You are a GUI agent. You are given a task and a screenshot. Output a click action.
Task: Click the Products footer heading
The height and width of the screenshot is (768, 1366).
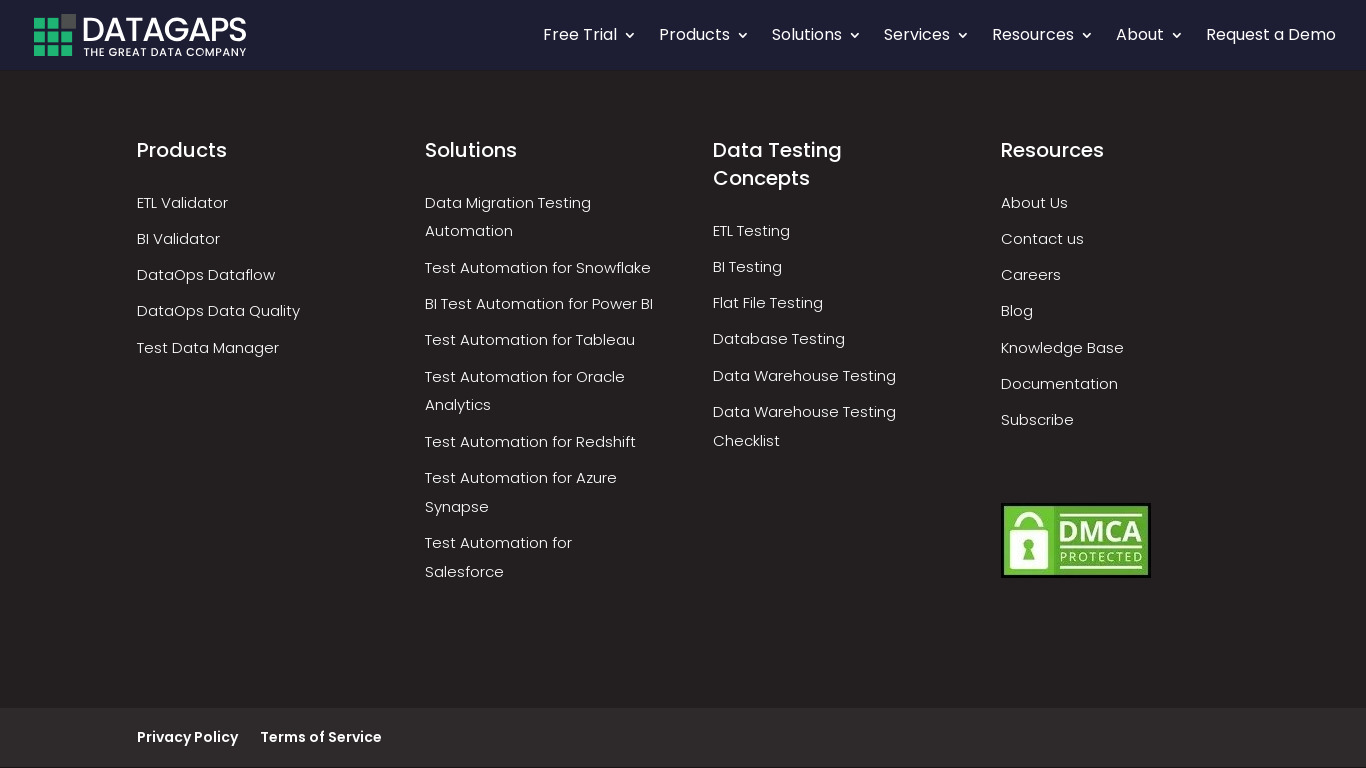click(182, 150)
